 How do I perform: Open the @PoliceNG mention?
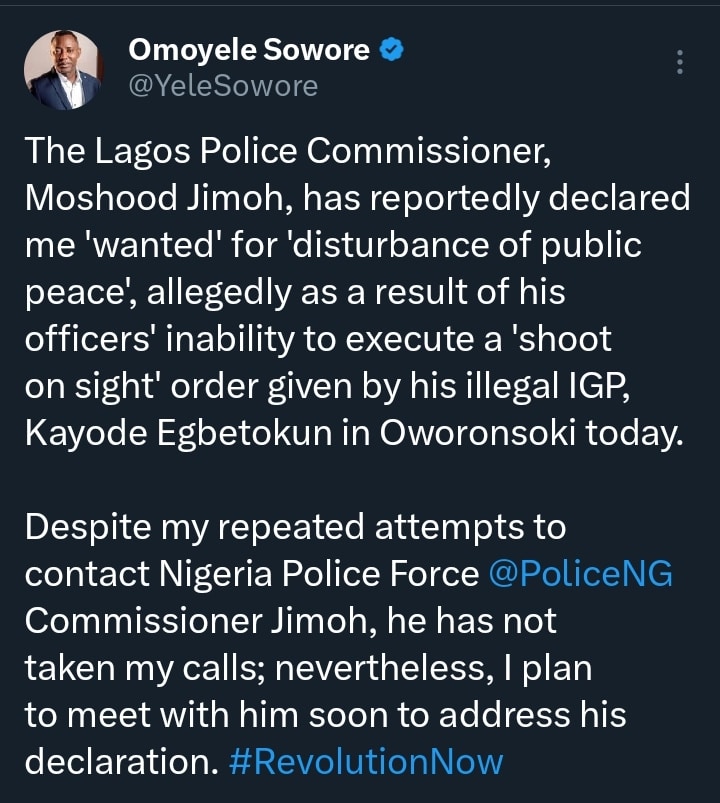click(x=581, y=574)
